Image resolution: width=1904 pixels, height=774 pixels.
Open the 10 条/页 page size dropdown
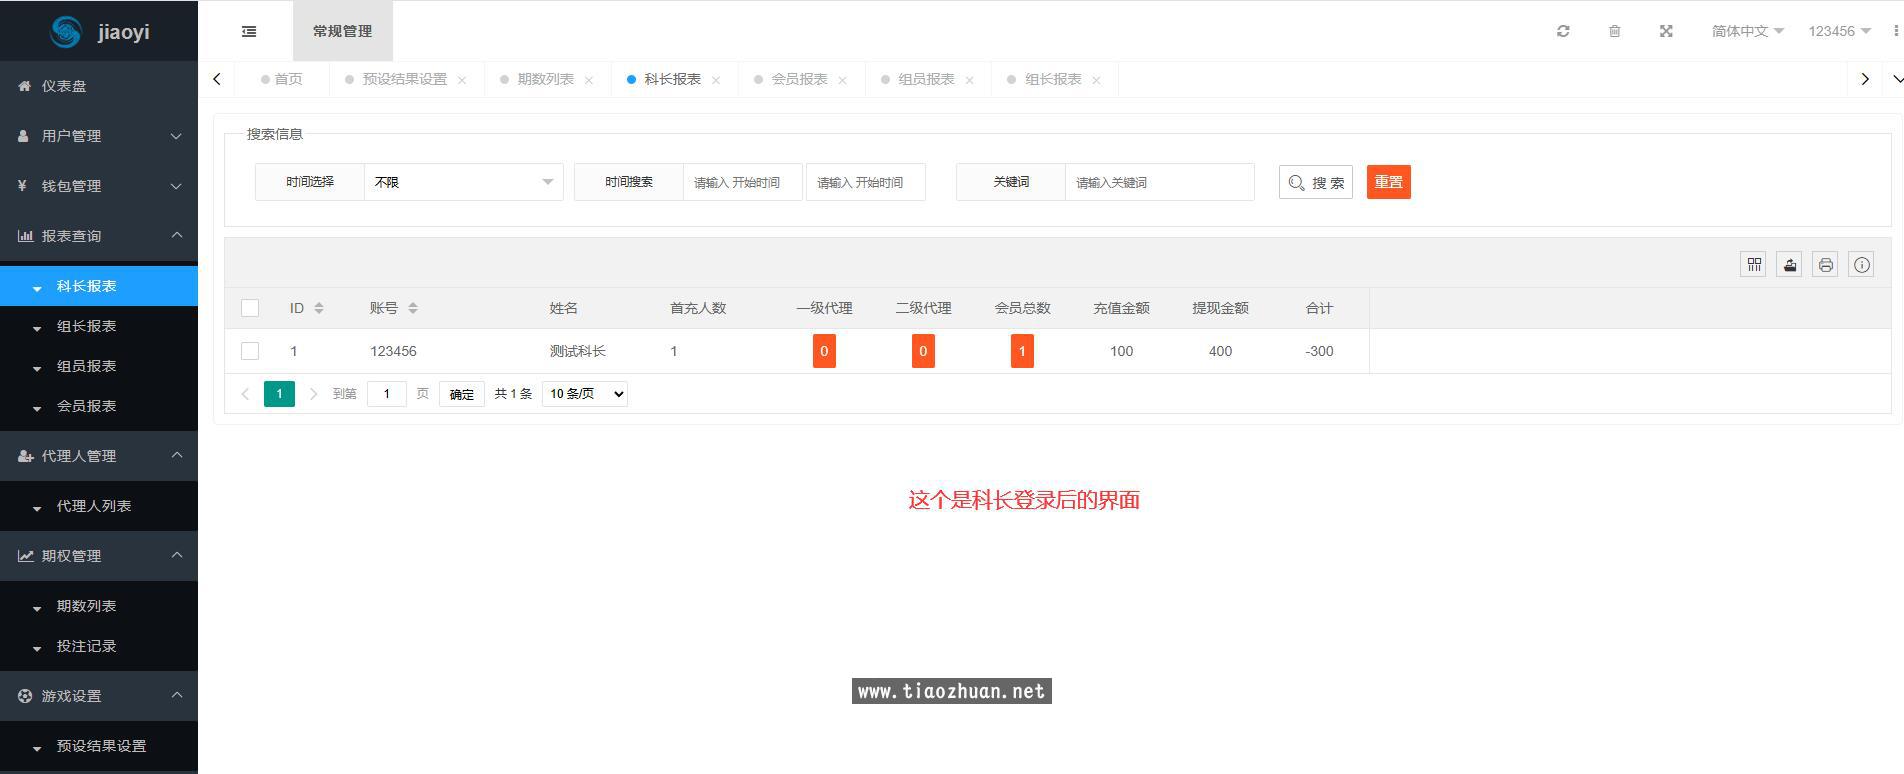click(x=585, y=394)
